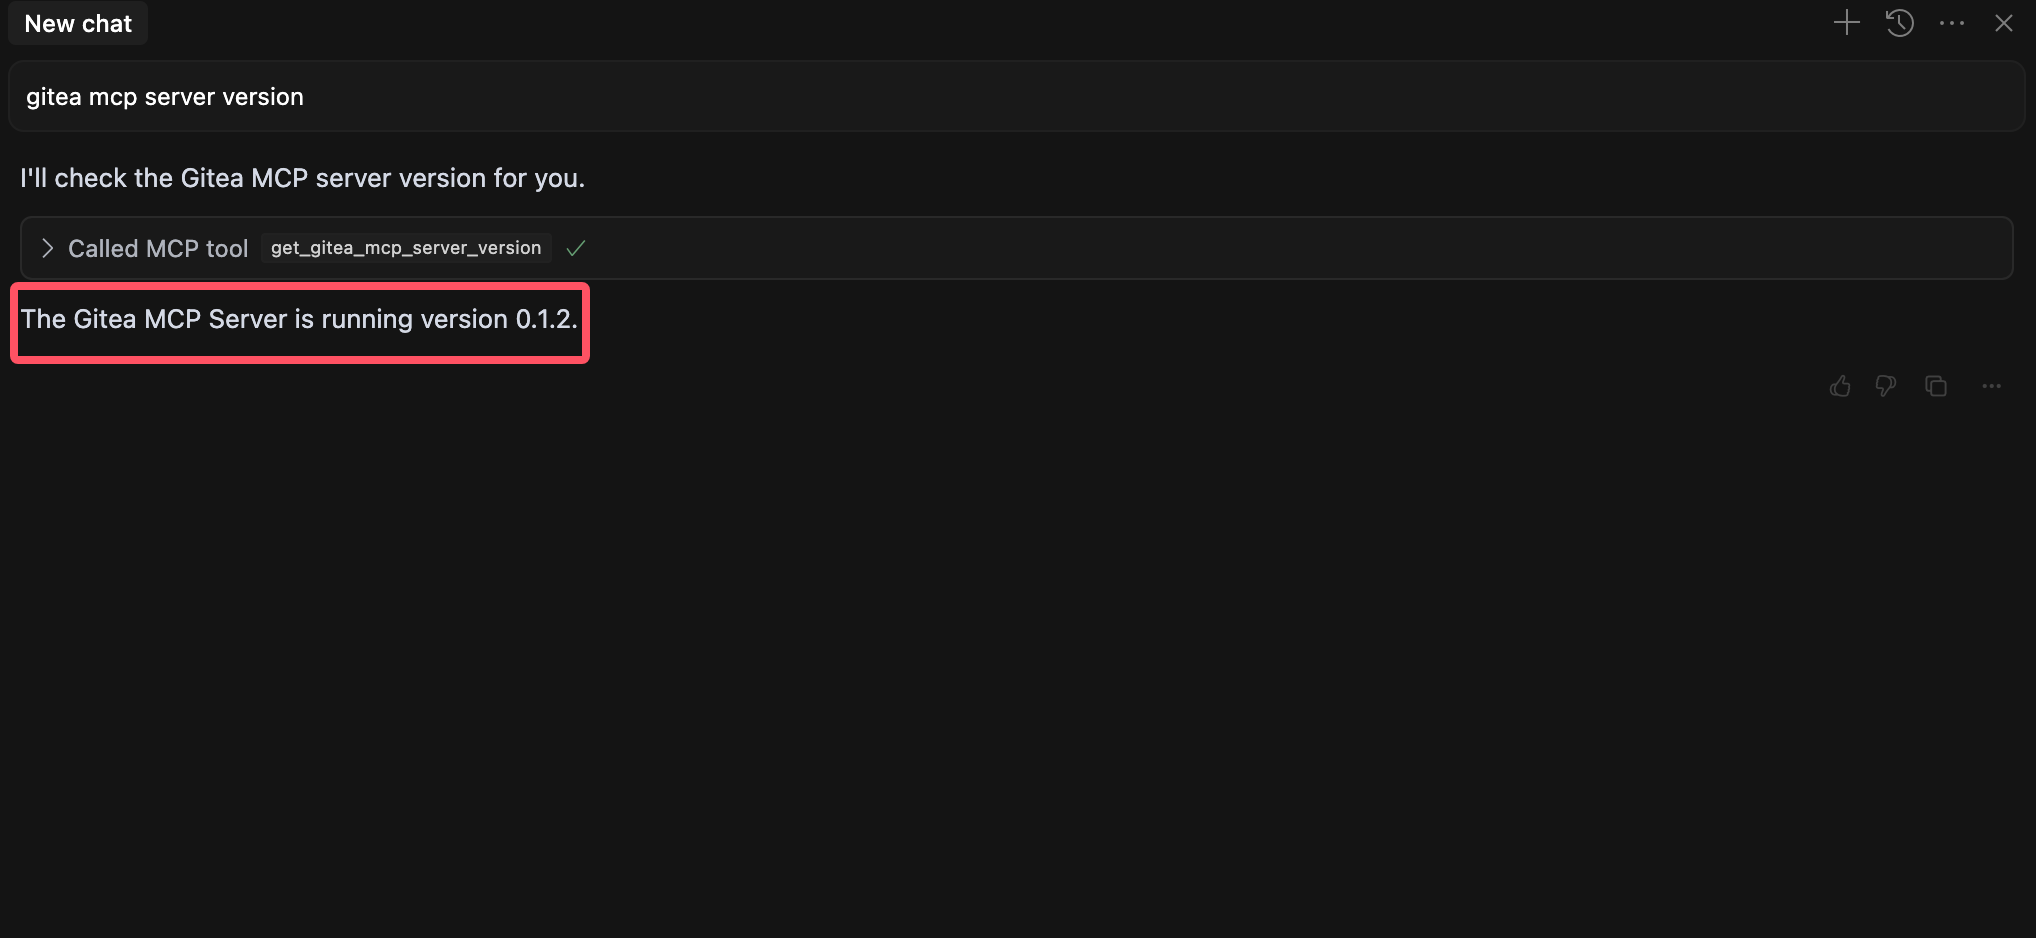This screenshot has height=938, width=2036.
Task: Close the chat panel
Action: (2003, 23)
